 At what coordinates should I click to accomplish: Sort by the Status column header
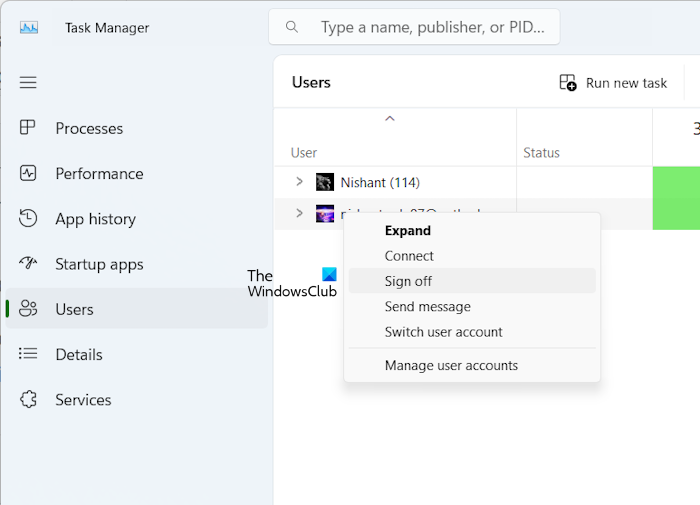pyautogui.click(x=541, y=153)
